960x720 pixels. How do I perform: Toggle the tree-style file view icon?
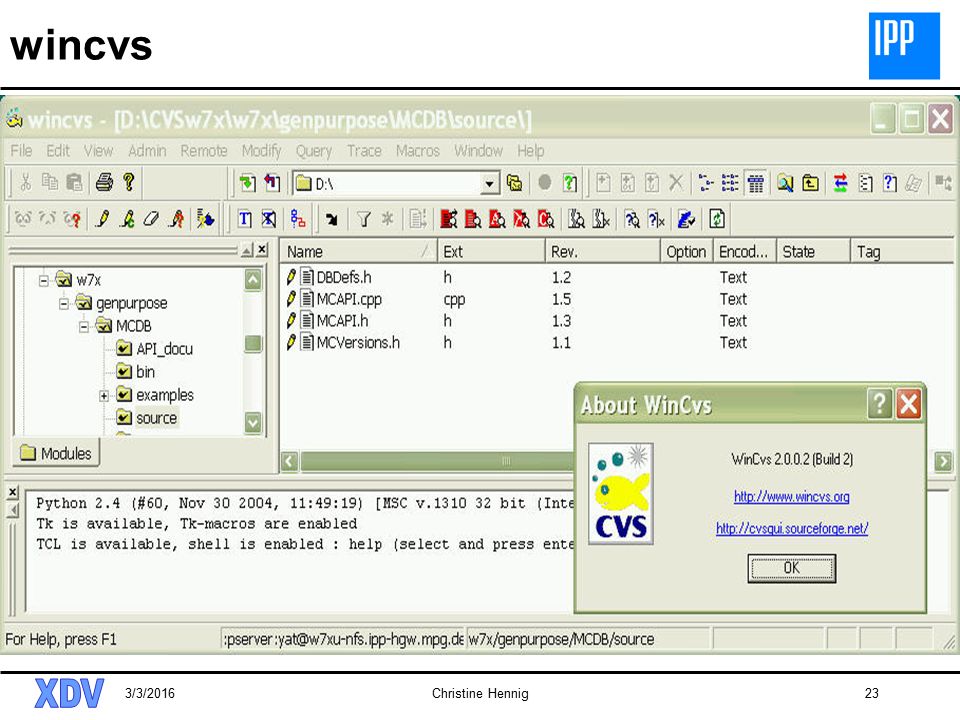(x=706, y=182)
